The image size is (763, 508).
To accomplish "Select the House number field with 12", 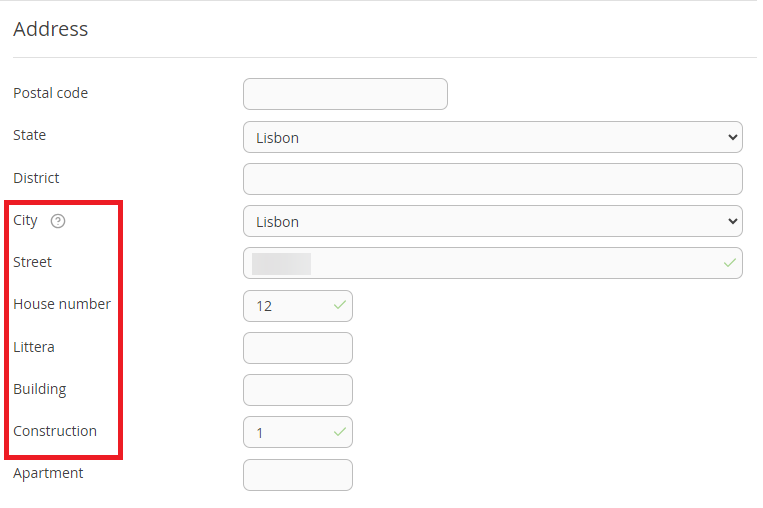I will 298,306.
